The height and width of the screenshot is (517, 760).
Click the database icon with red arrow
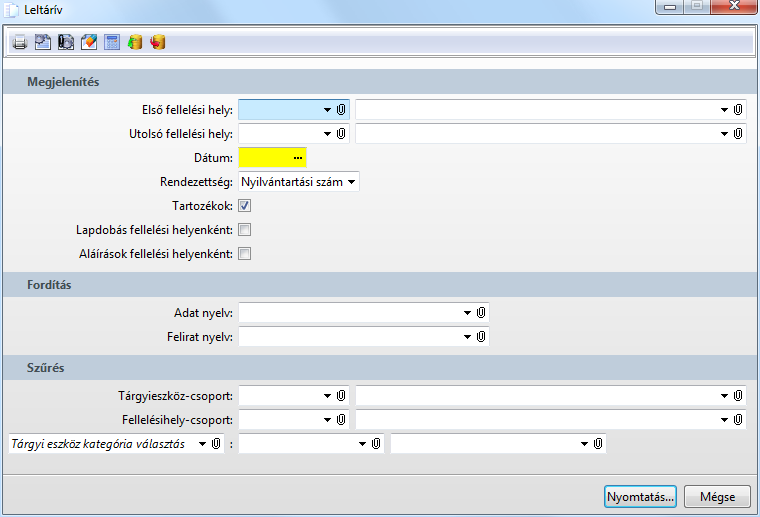point(158,43)
